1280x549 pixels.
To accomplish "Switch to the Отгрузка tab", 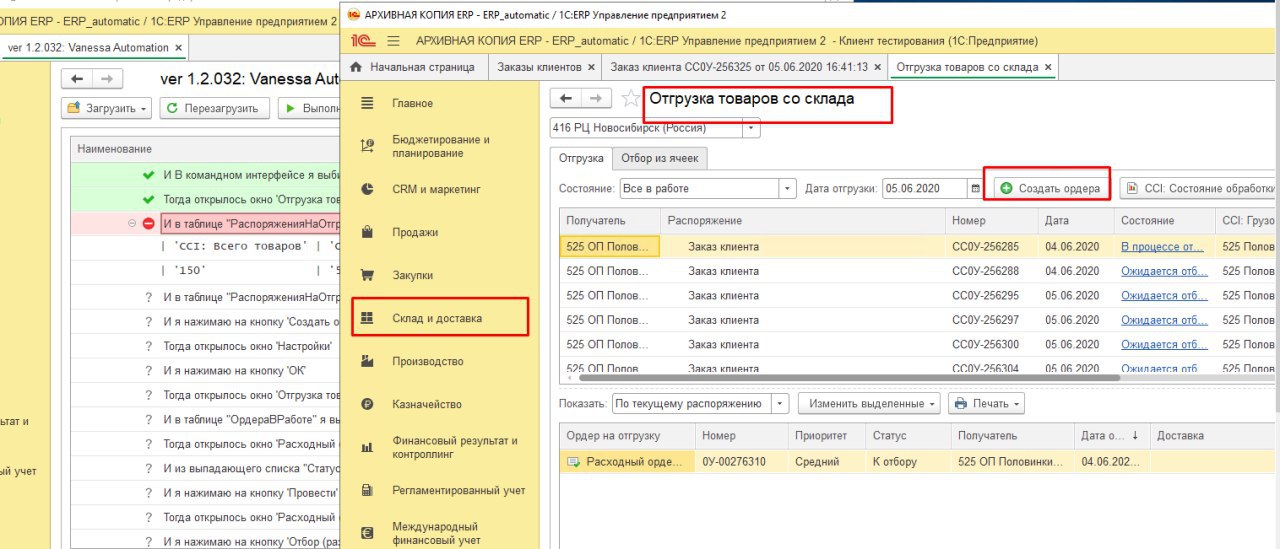I will pos(581,158).
